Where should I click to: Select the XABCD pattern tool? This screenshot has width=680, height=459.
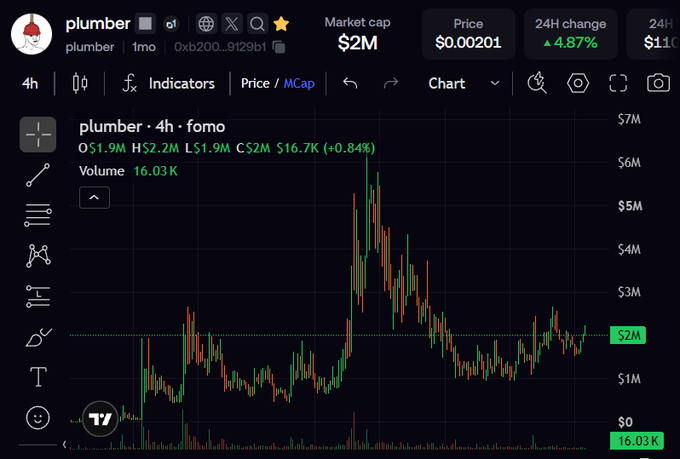[38, 255]
